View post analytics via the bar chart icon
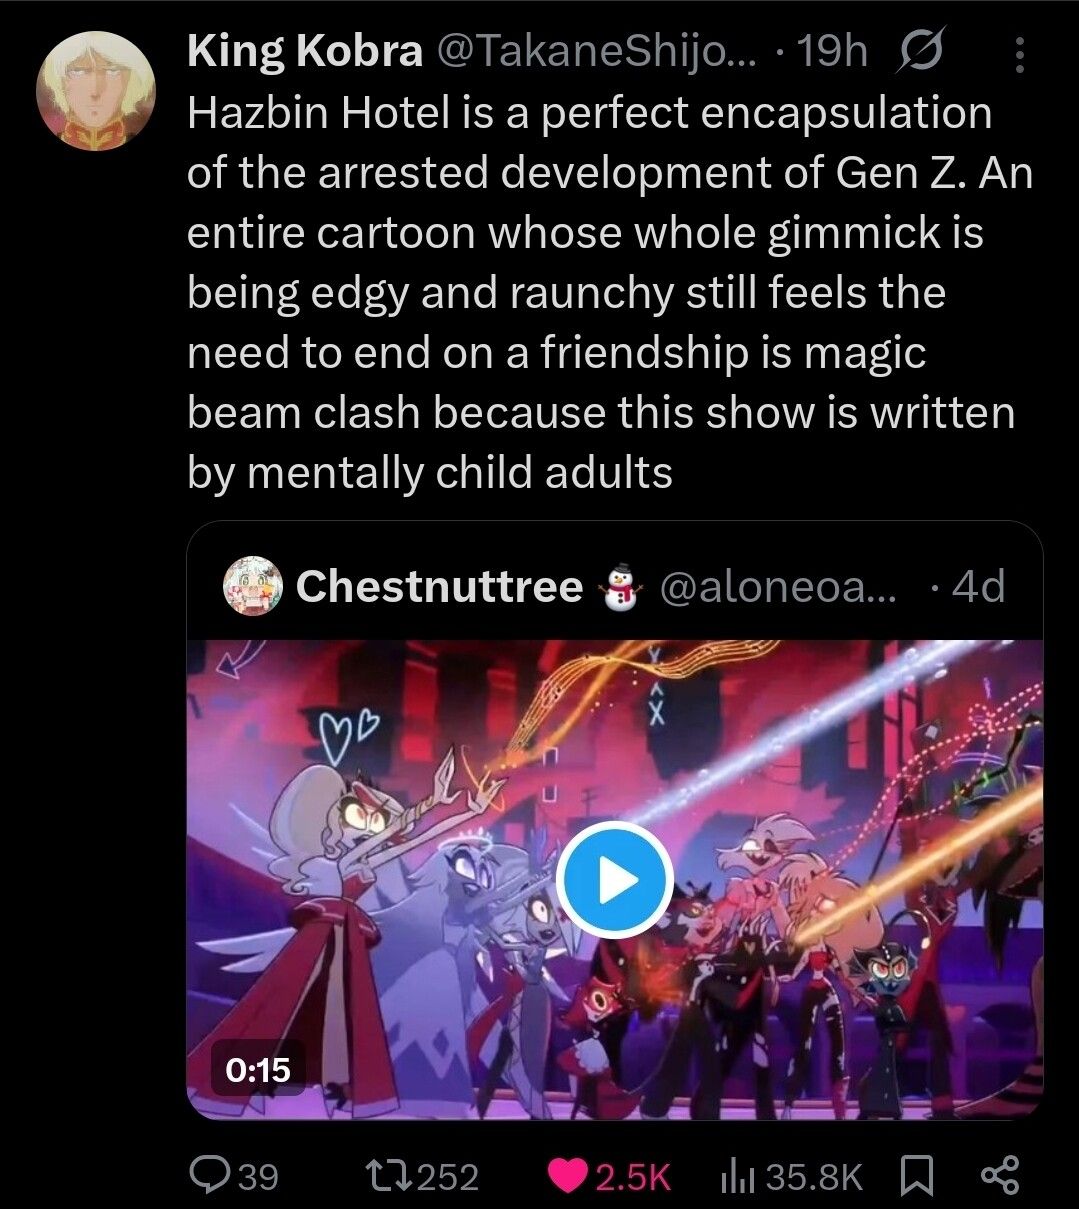The height and width of the screenshot is (1209, 1079). 738,1176
